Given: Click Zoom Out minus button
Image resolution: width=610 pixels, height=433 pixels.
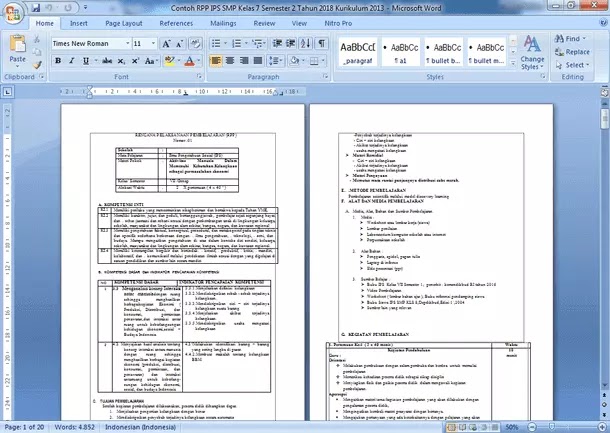Looking at the screenshot, I should coord(532,427).
